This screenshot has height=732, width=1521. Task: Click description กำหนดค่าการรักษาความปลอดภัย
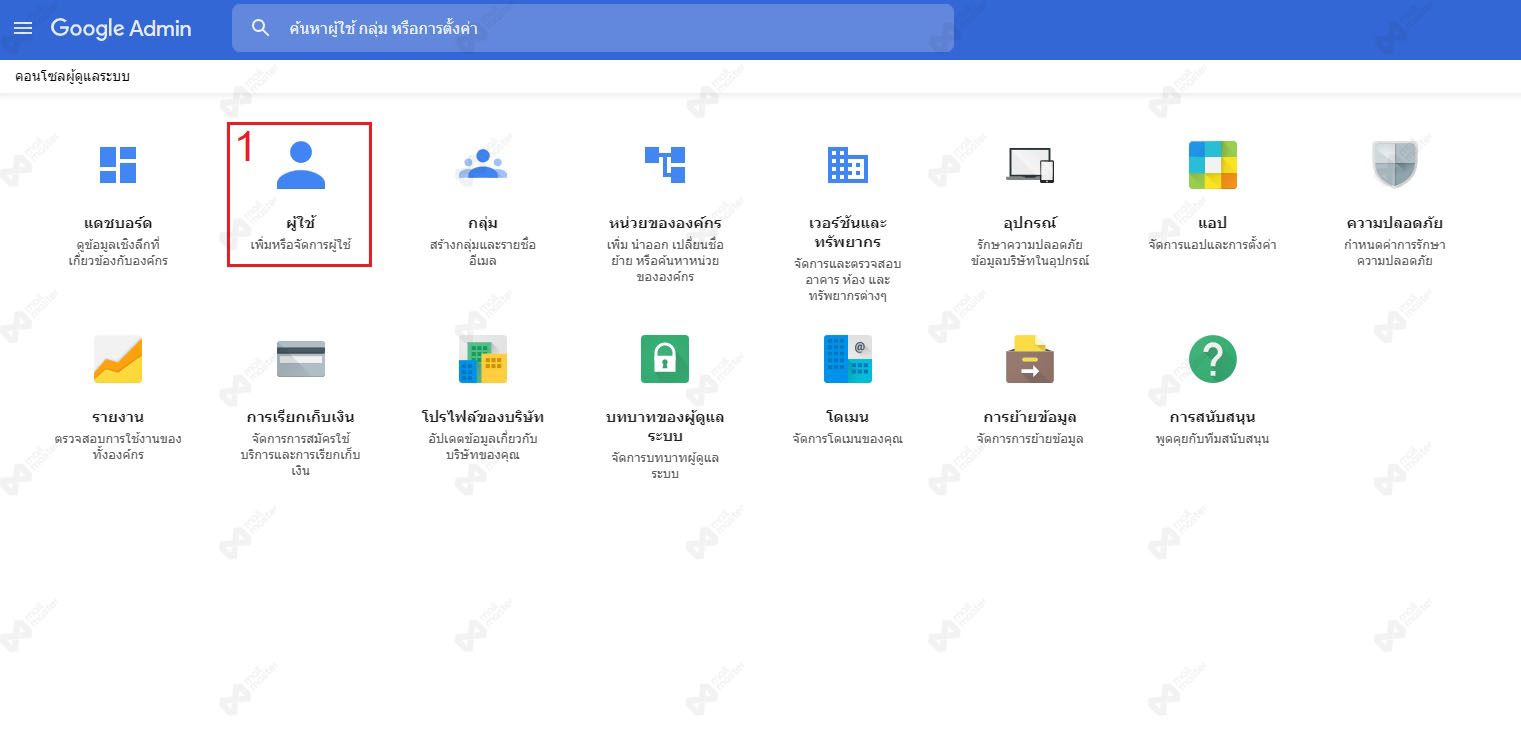[x=1395, y=253]
